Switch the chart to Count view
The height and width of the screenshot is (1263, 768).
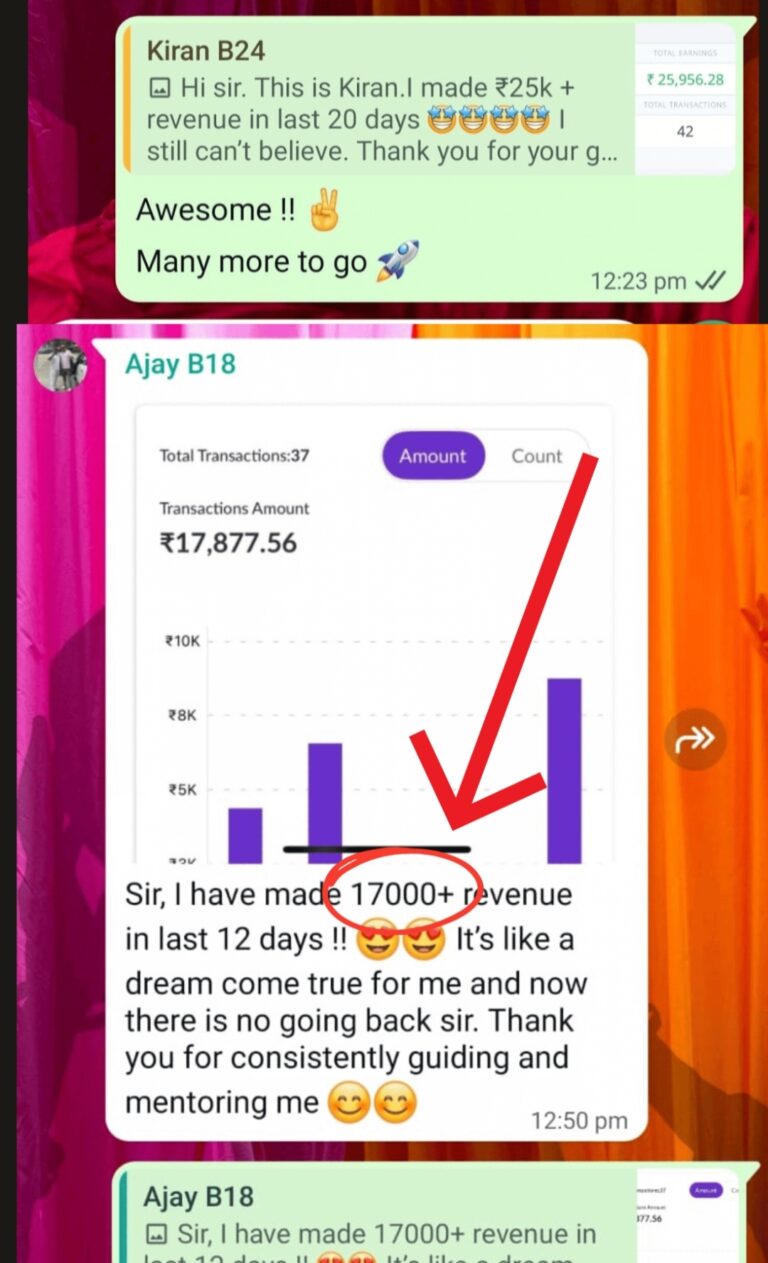pyautogui.click(x=537, y=456)
